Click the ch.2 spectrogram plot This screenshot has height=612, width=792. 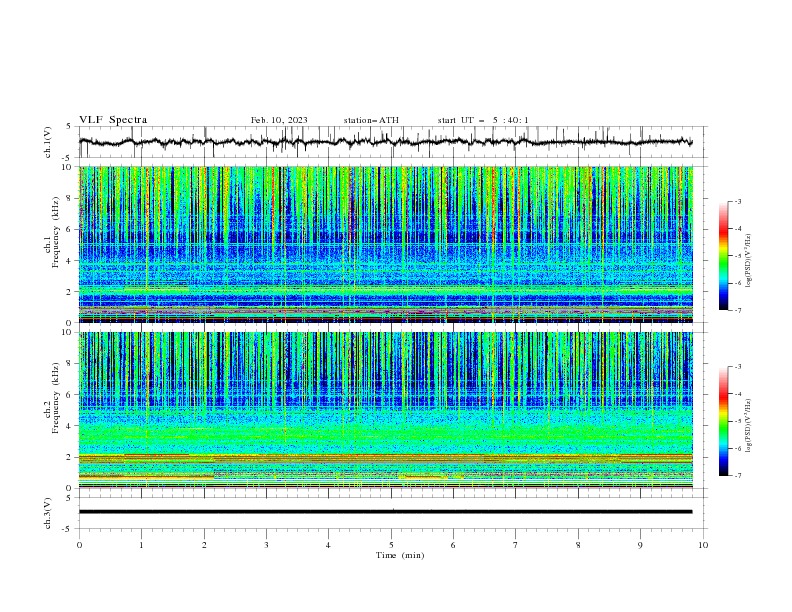[386, 410]
